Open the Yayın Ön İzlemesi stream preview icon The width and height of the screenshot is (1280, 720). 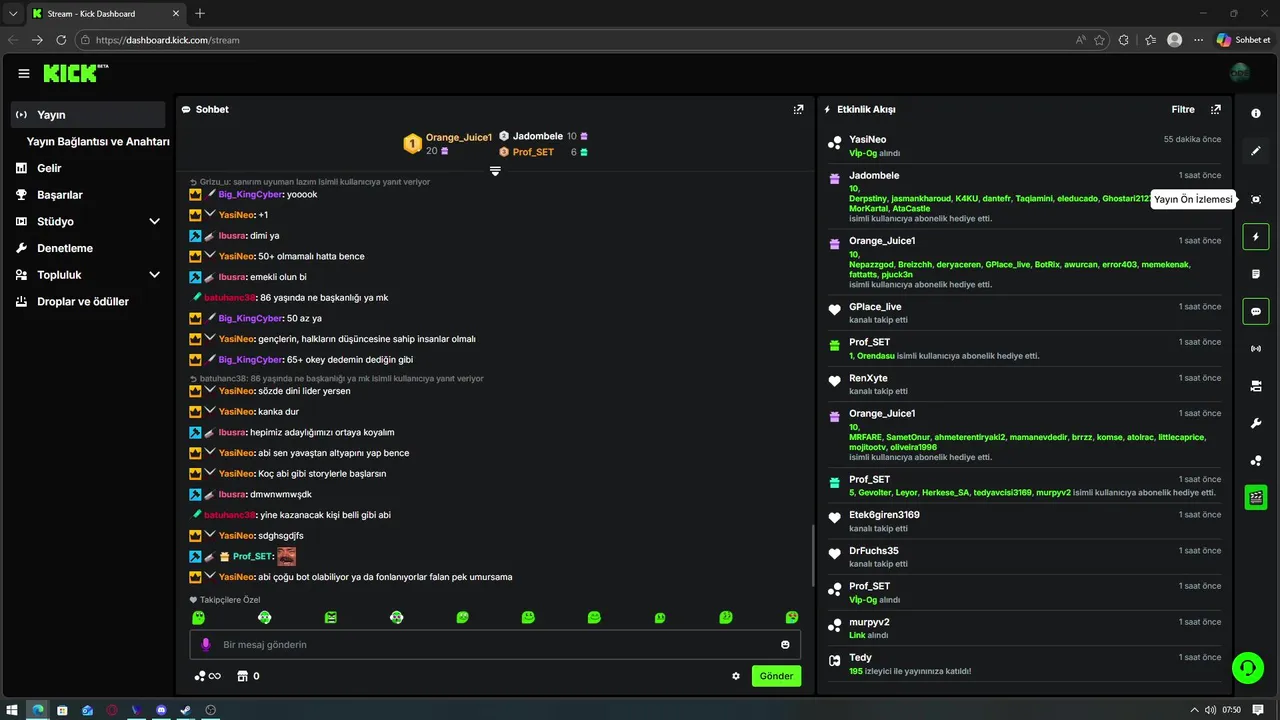(1256, 199)
